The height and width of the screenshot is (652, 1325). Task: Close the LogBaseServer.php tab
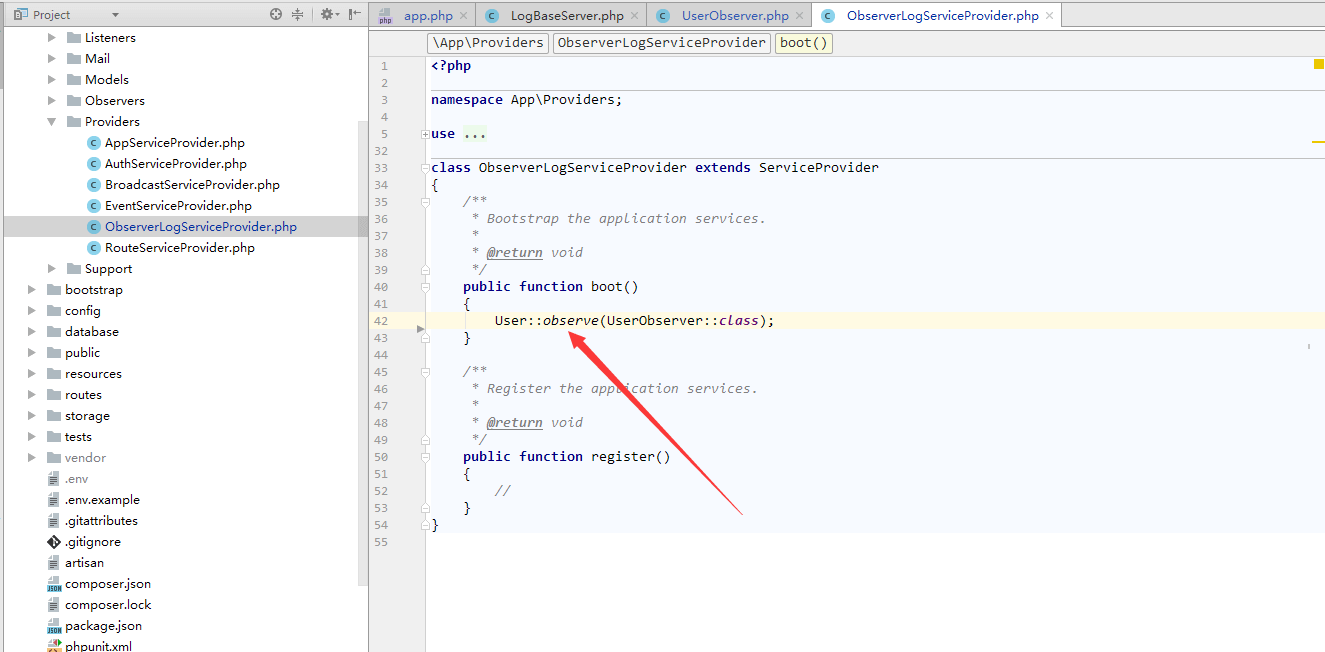coord(635,16)
